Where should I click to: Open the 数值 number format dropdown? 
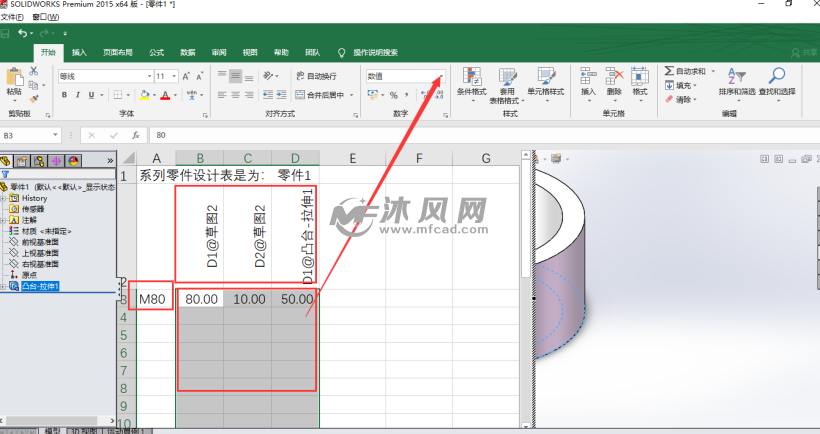click(441, 76)
